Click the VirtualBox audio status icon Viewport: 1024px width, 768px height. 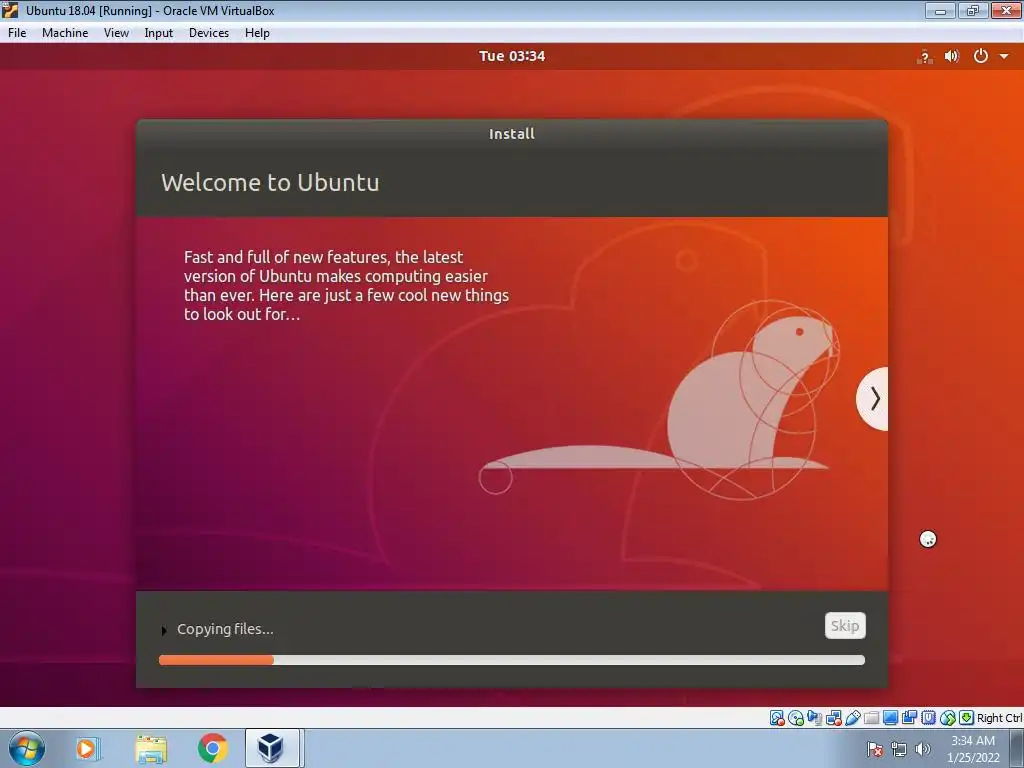pos(814,718)
